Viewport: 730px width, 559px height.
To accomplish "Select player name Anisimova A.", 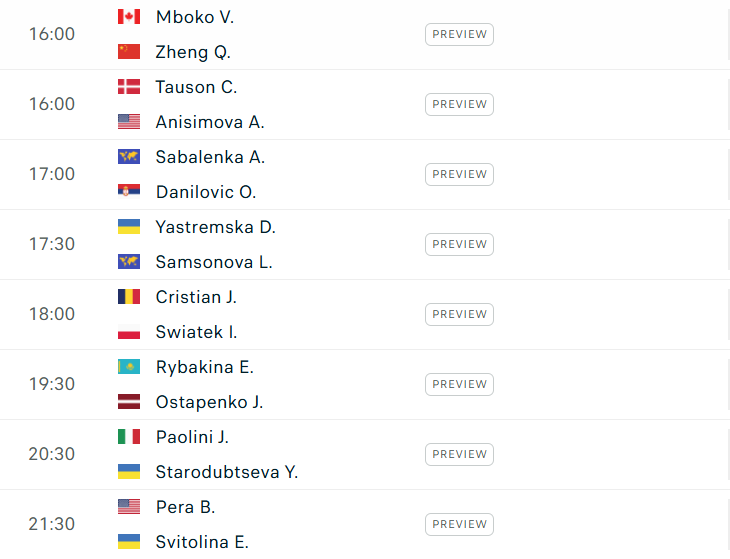I will tap(210, 122).
